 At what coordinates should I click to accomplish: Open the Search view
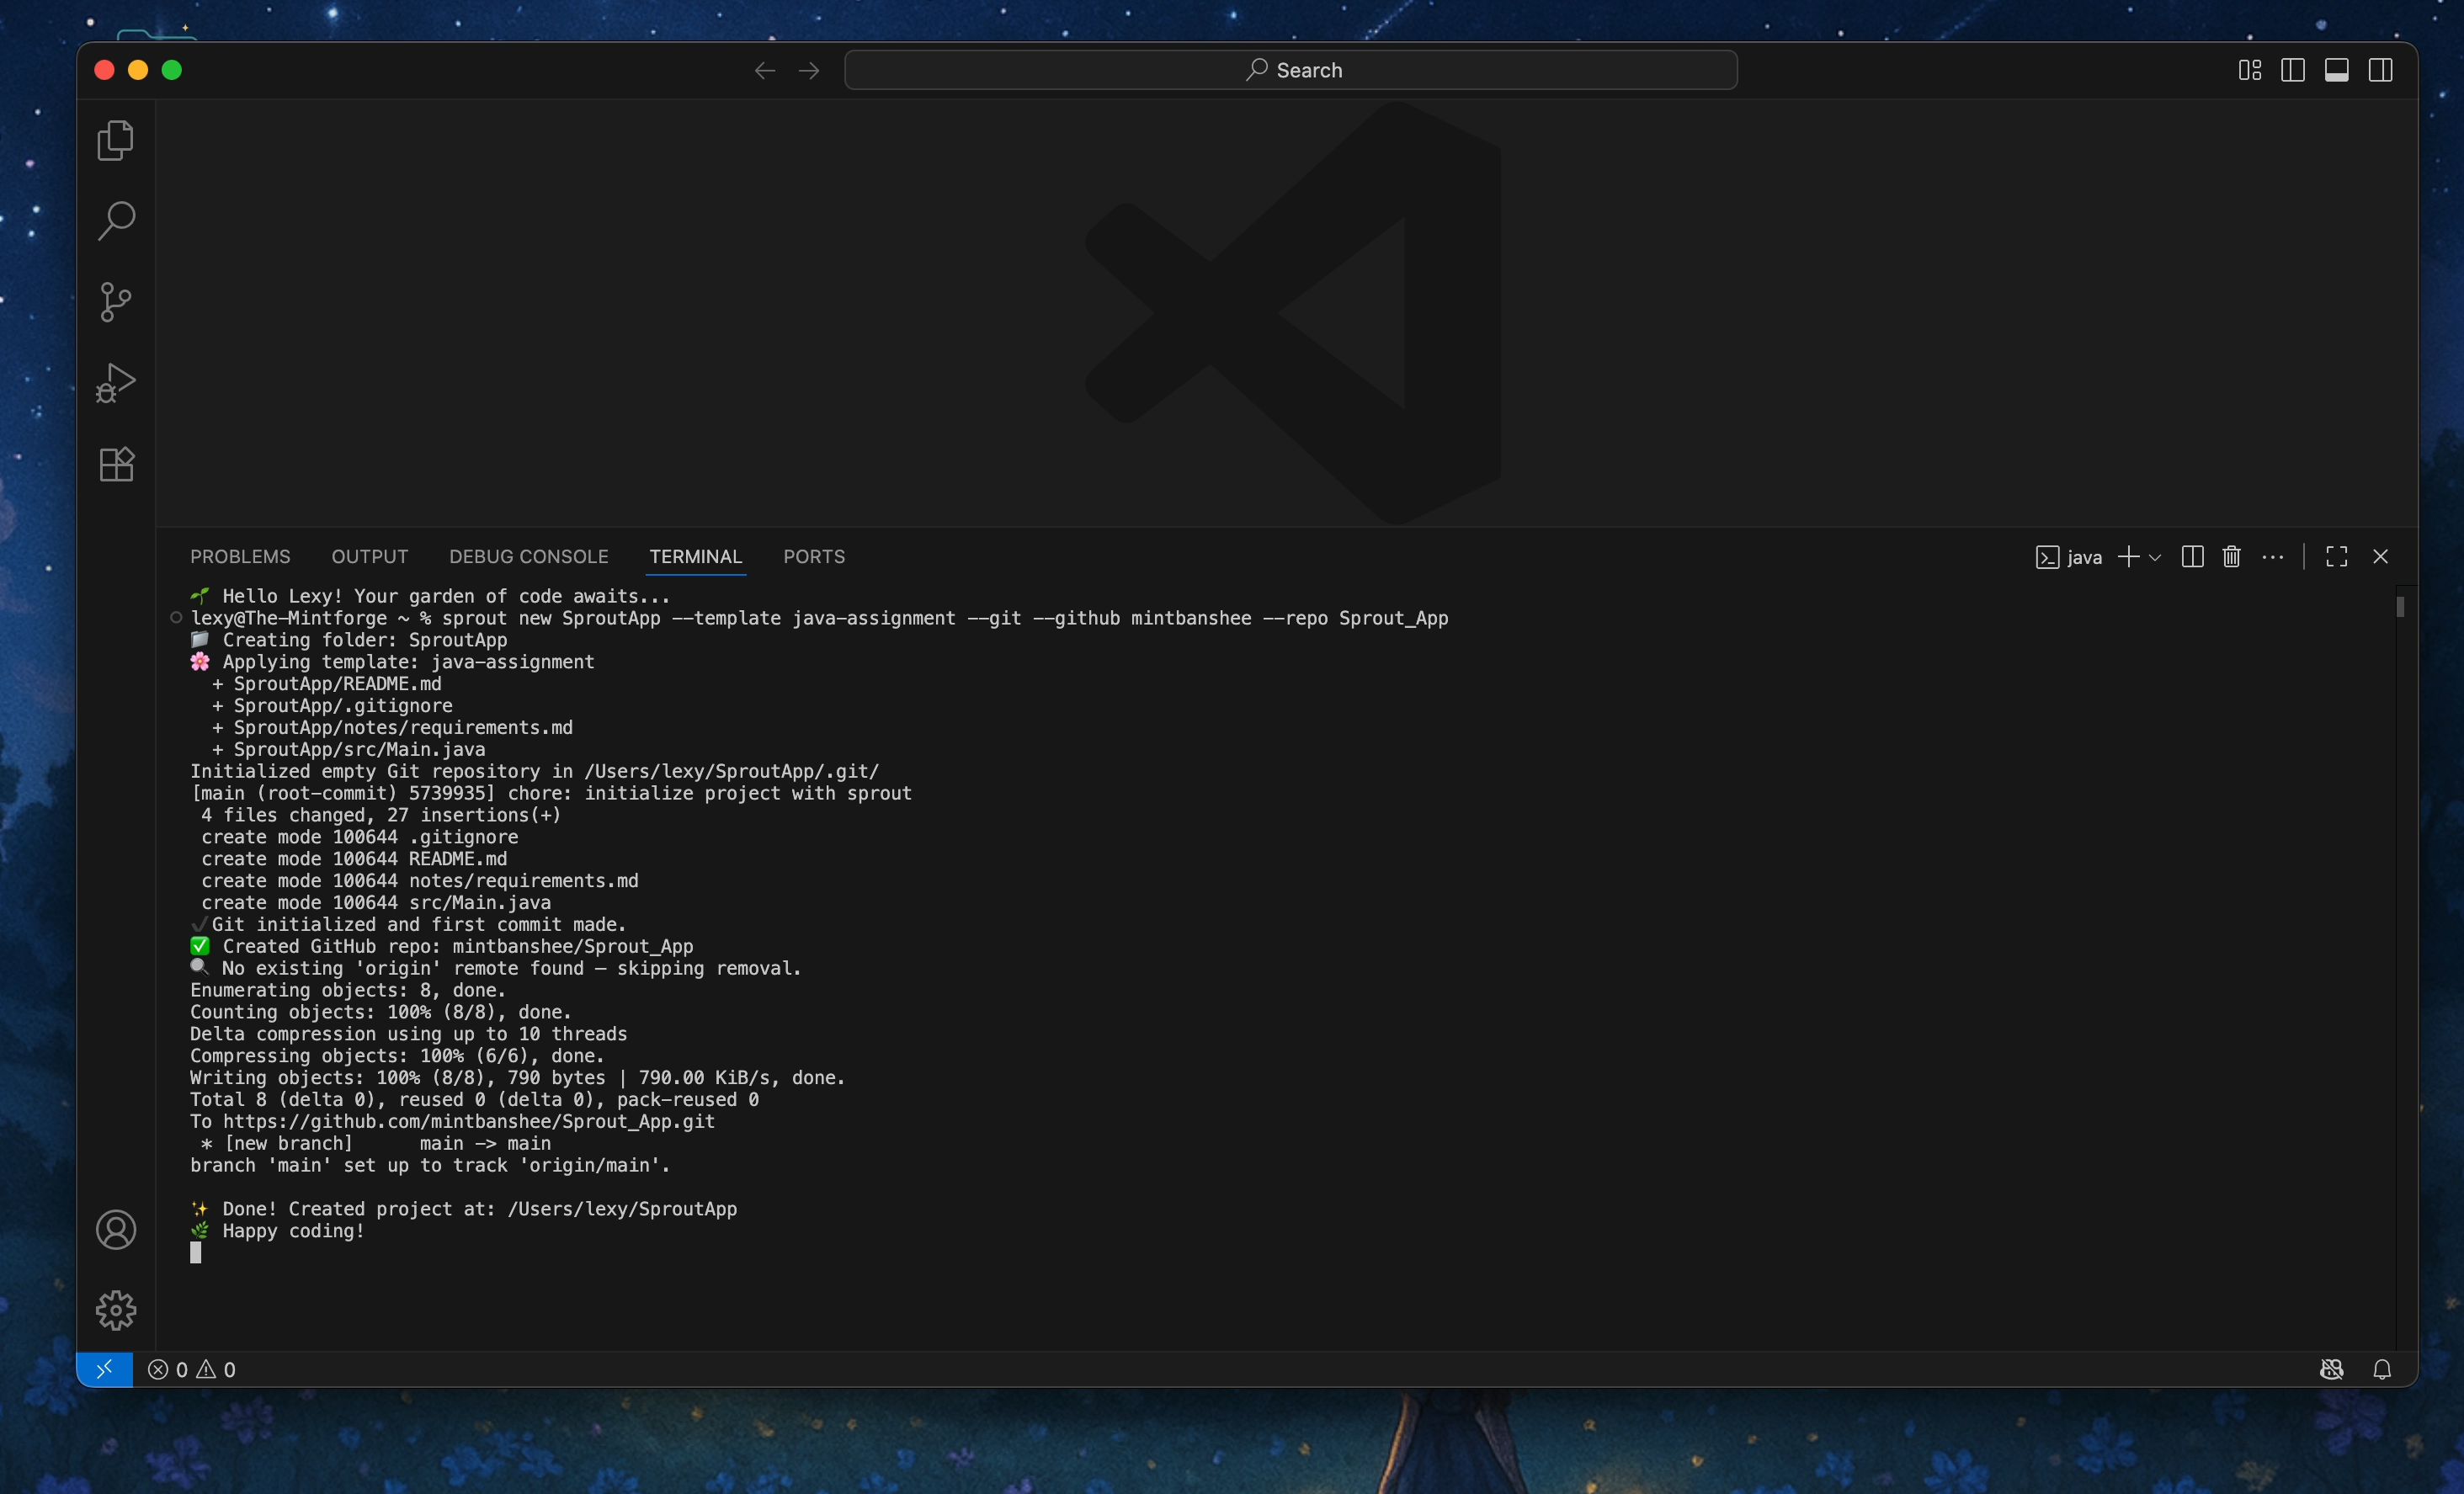115,221
